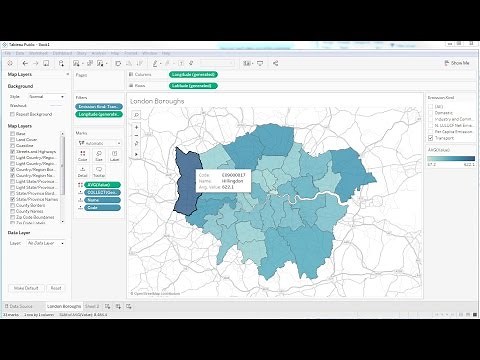Click the Show Me button
Image resolution: width=480 pixels, height=360 pixels.
pyautogui.click(x=457, y=63)
